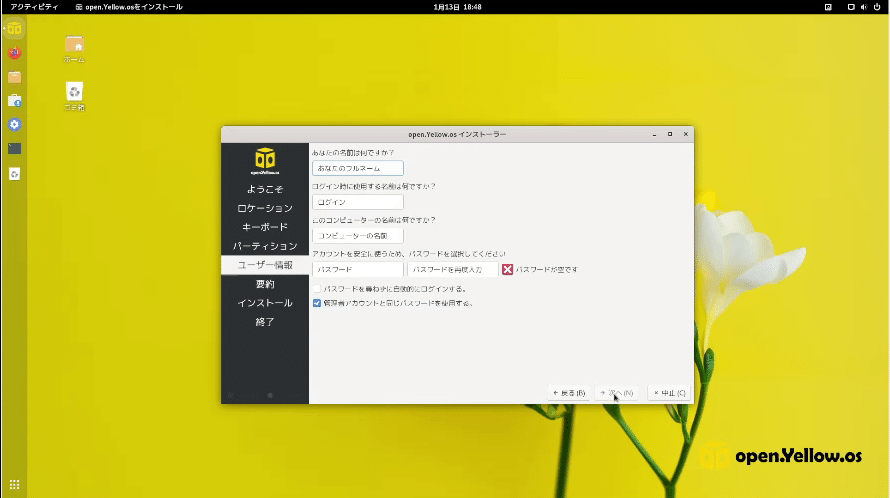Open Settings gear icon in dock
Image resolution: width=890 pixels, height=498 pixels.
[14, 124]
